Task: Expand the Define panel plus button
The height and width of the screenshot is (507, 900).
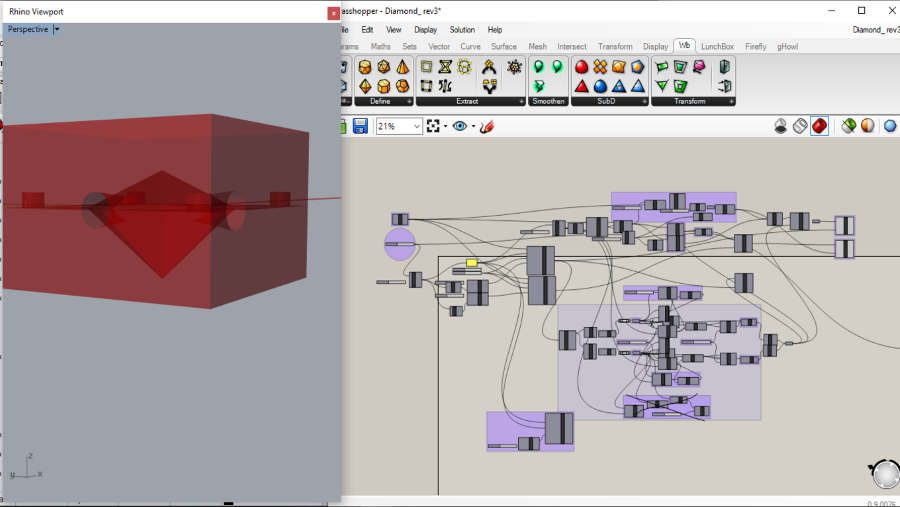Action: 409,102
